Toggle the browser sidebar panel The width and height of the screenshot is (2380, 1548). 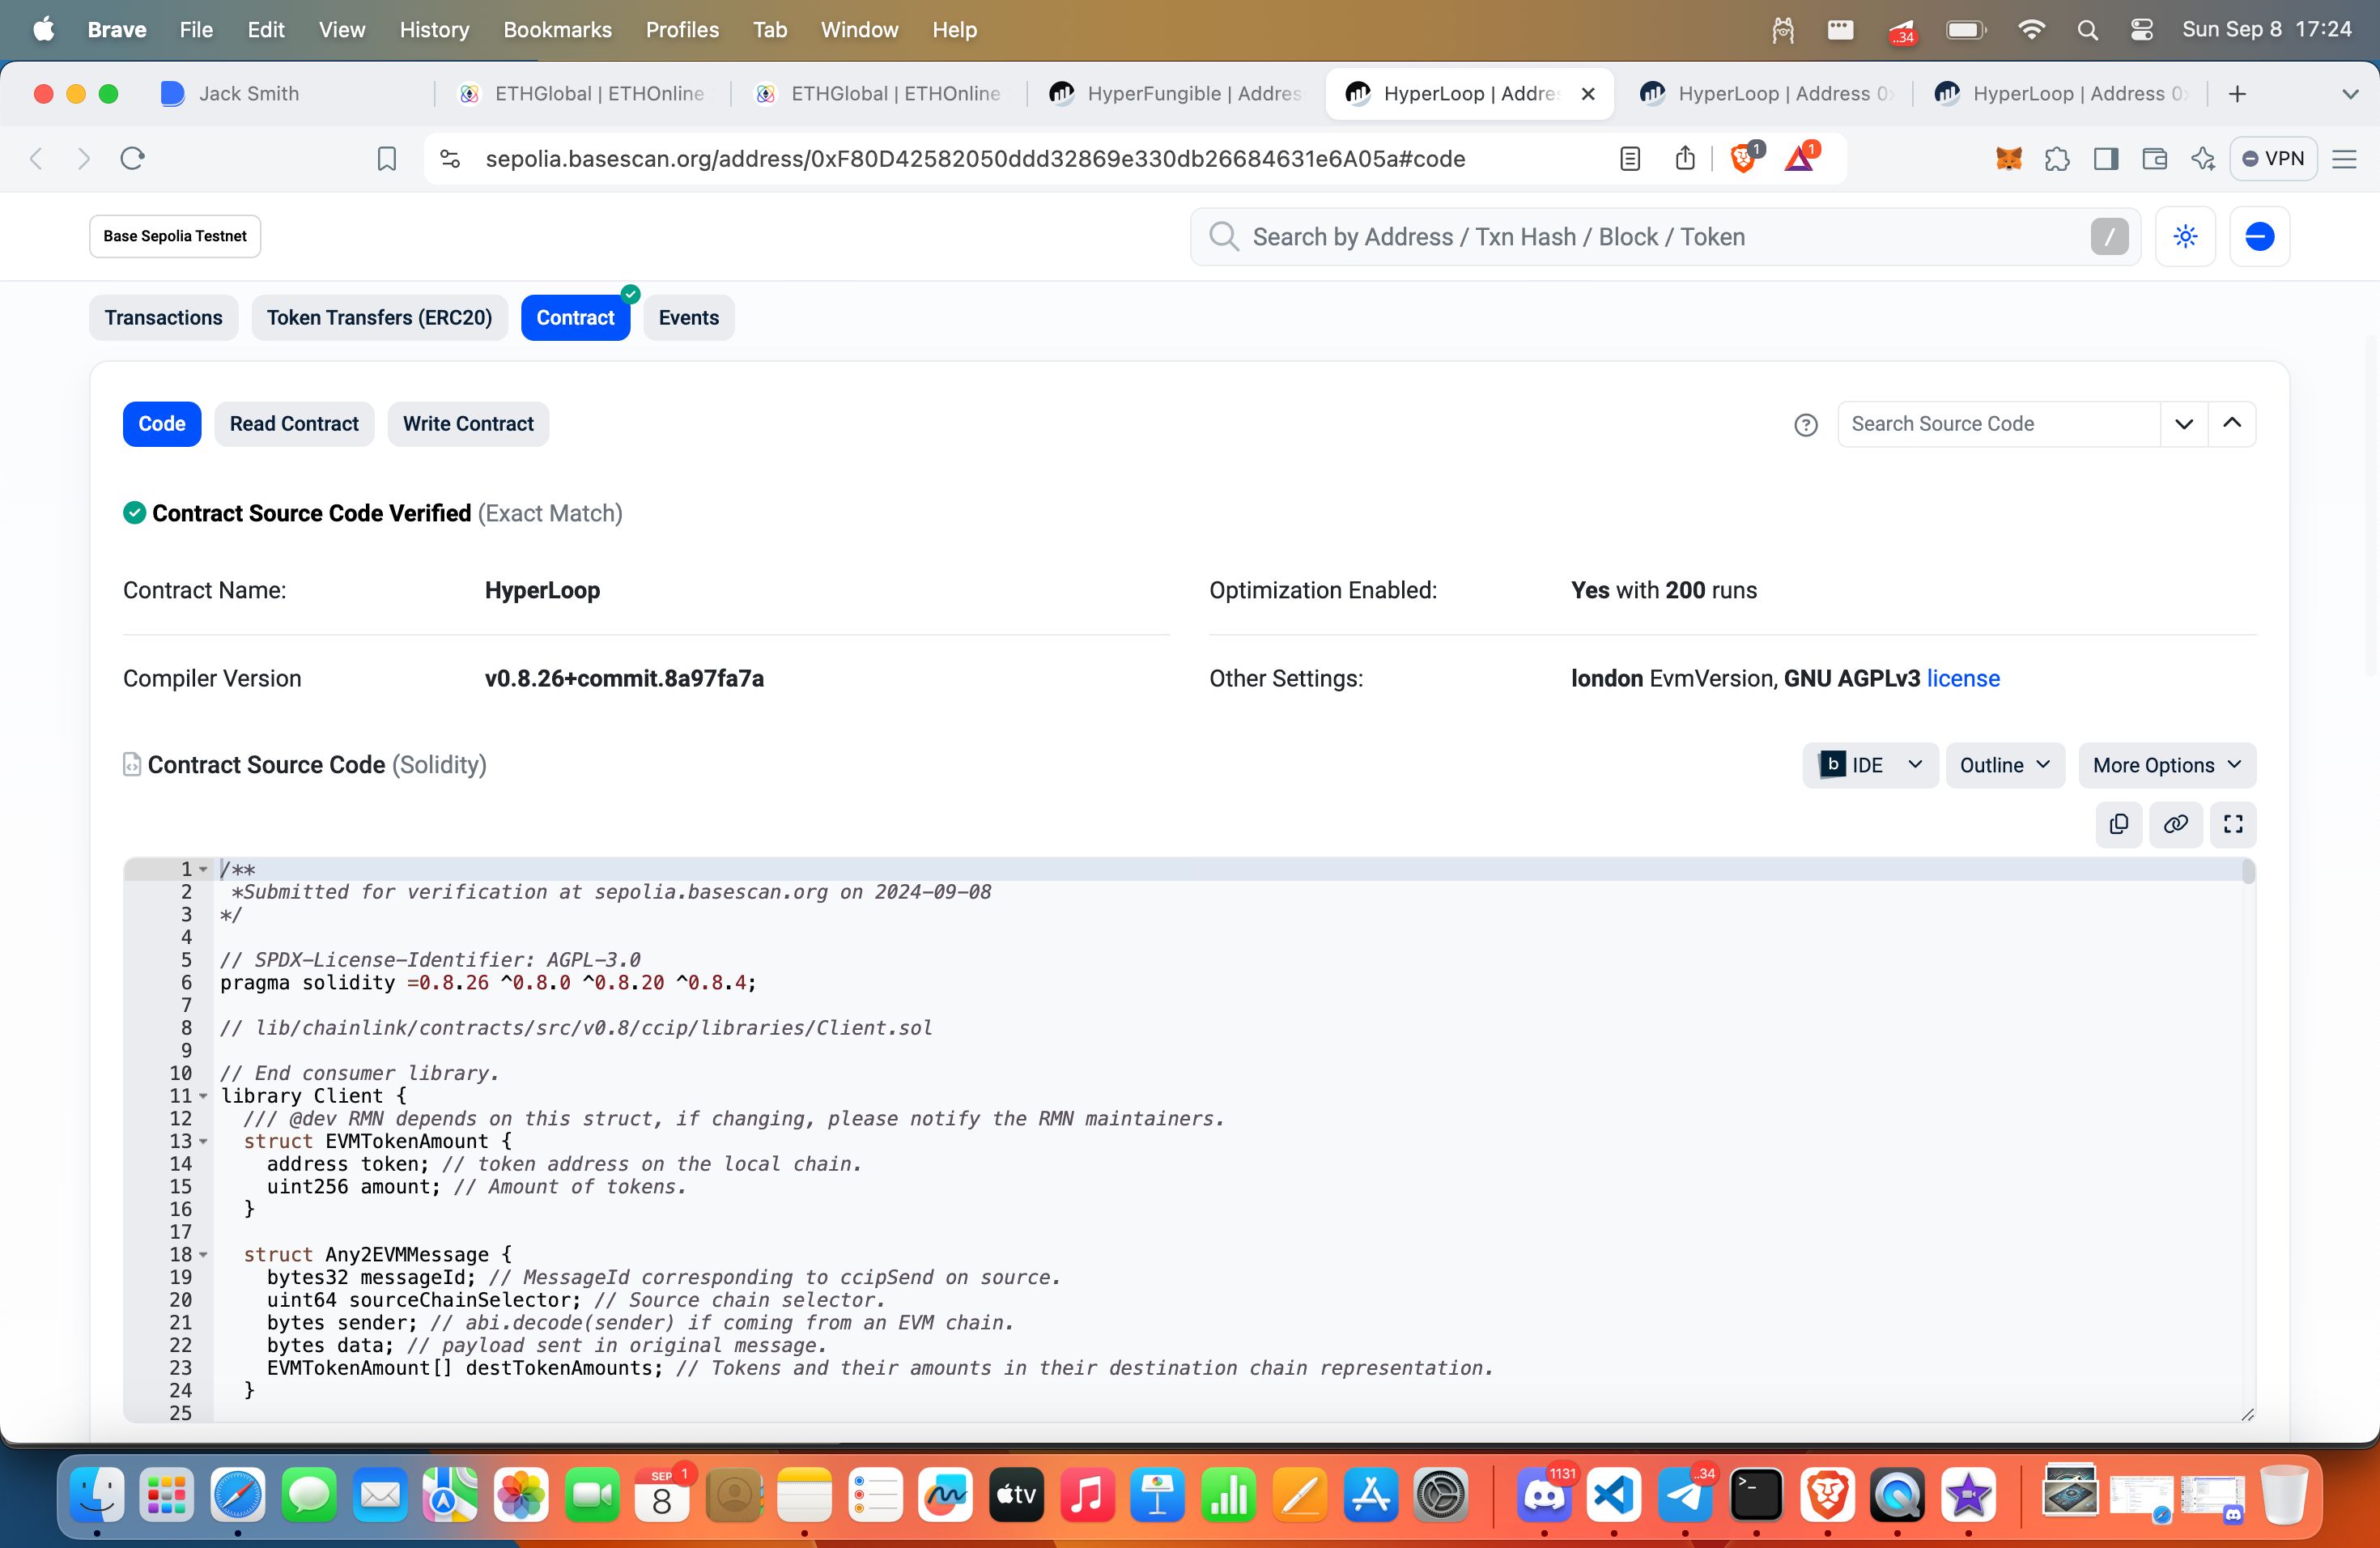(2106, 158)
